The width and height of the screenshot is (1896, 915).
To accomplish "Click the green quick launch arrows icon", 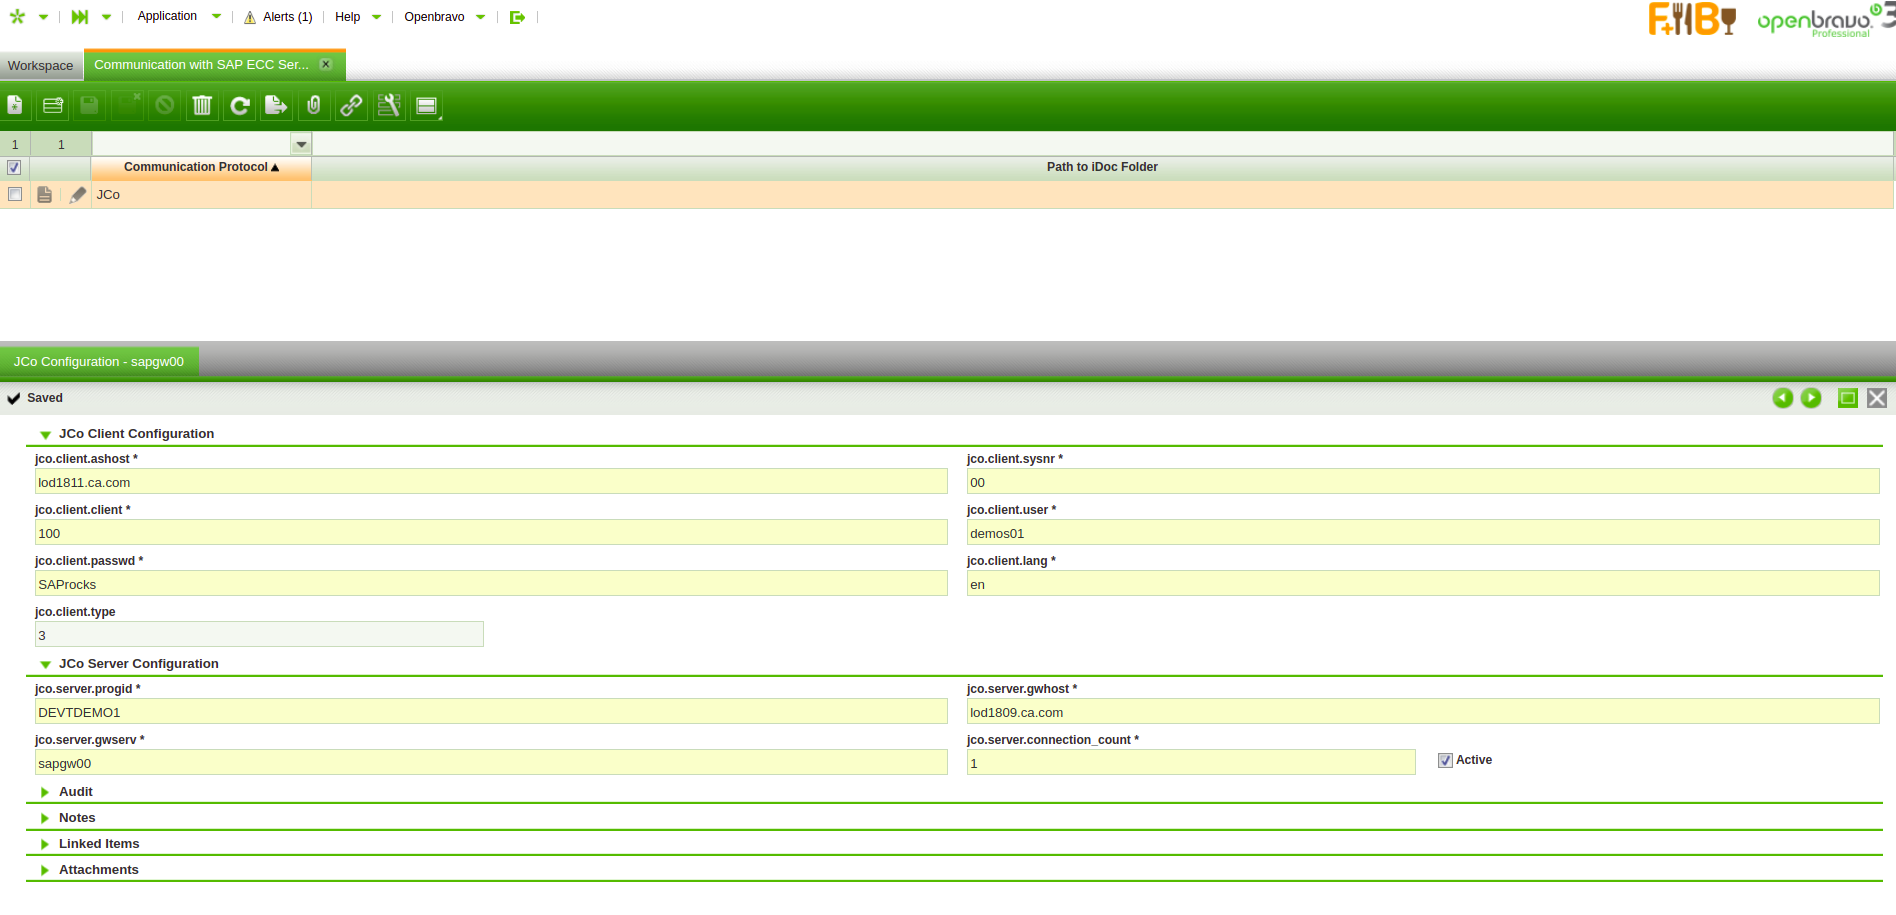I will (x=80, y=16).
